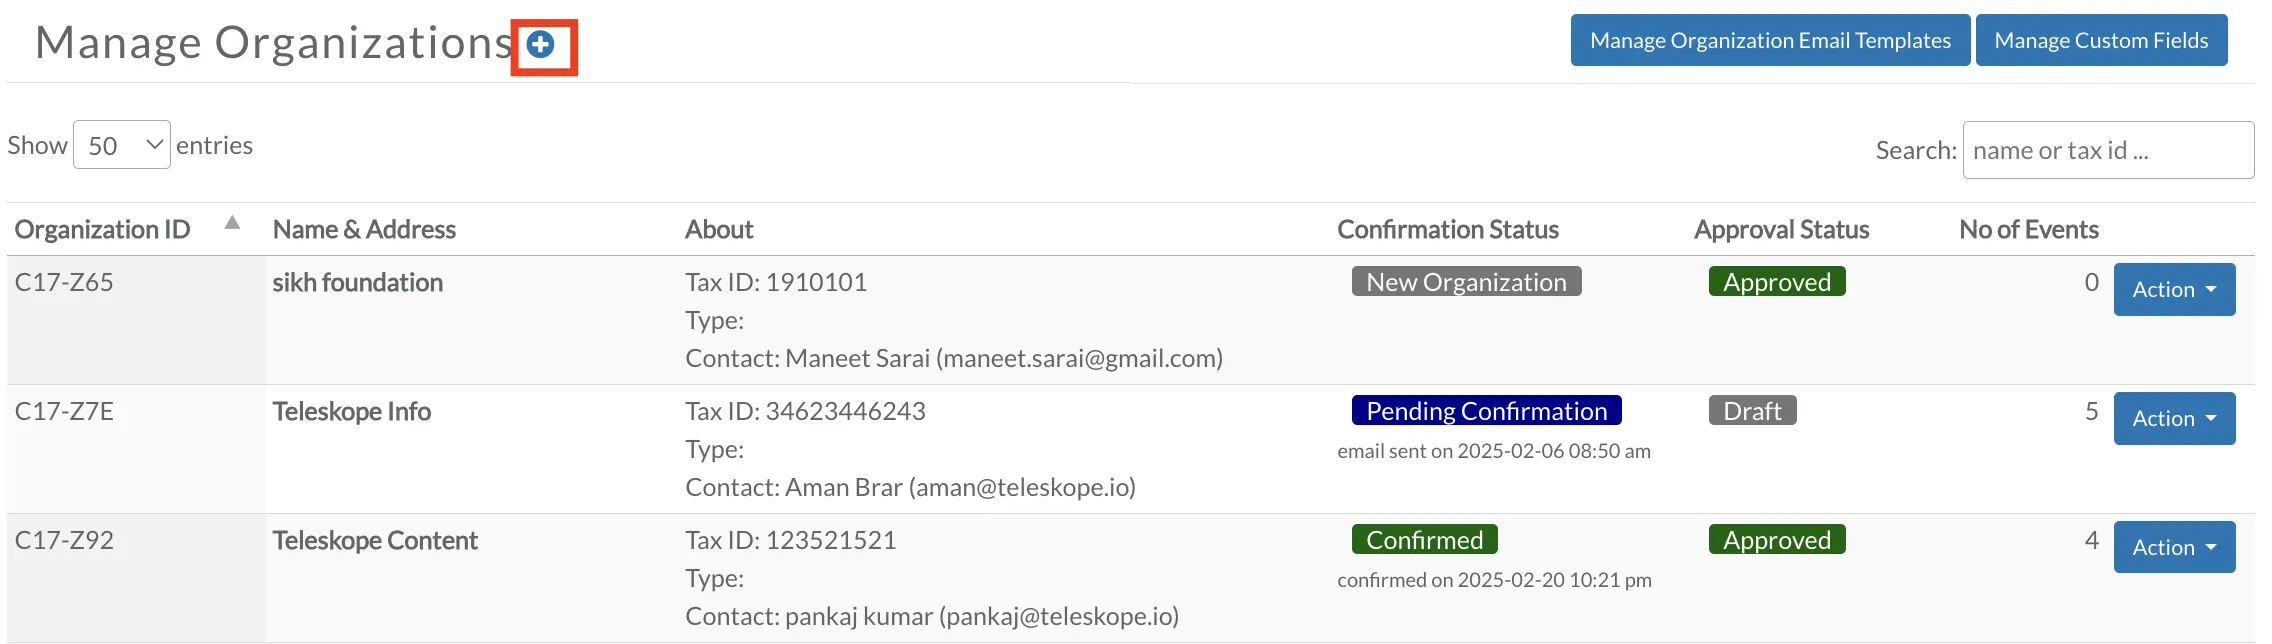
Task: Click the Draft approval badge
Action: pyautogui.click(x=1752, y=411)
